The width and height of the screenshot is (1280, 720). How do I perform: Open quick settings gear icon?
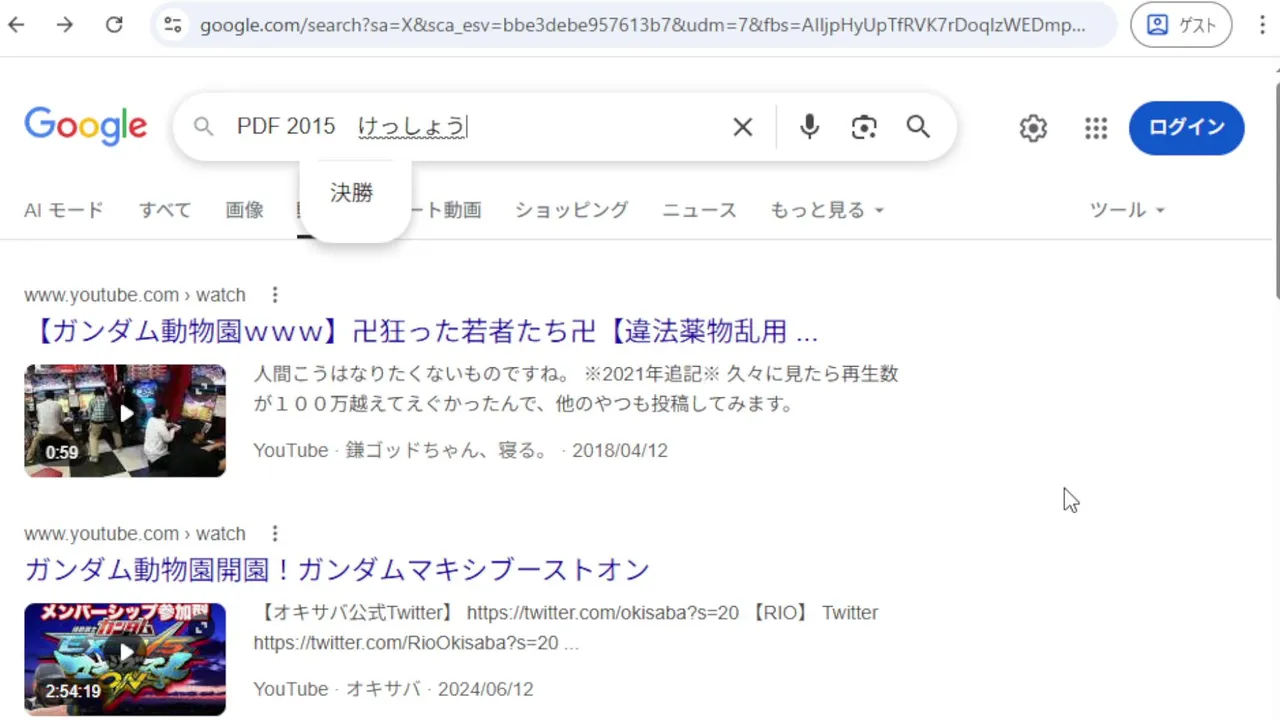[x=1033, y=128]
